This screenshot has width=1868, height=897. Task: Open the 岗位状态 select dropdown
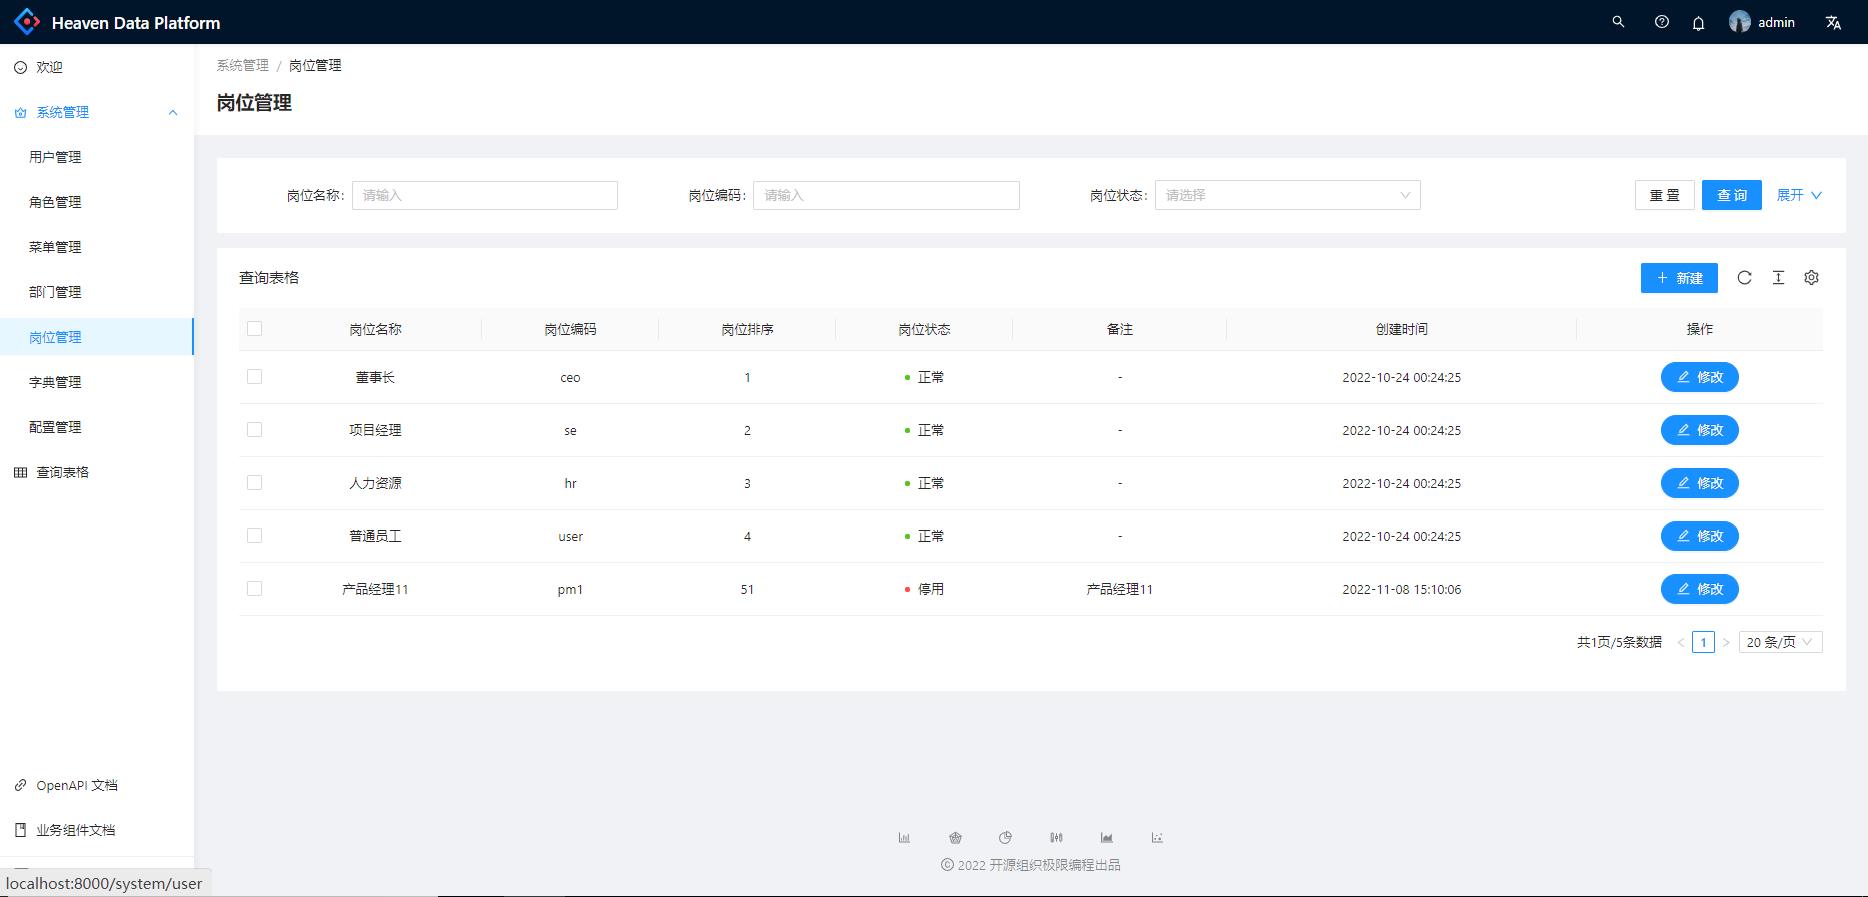(x=1288, y=195)
